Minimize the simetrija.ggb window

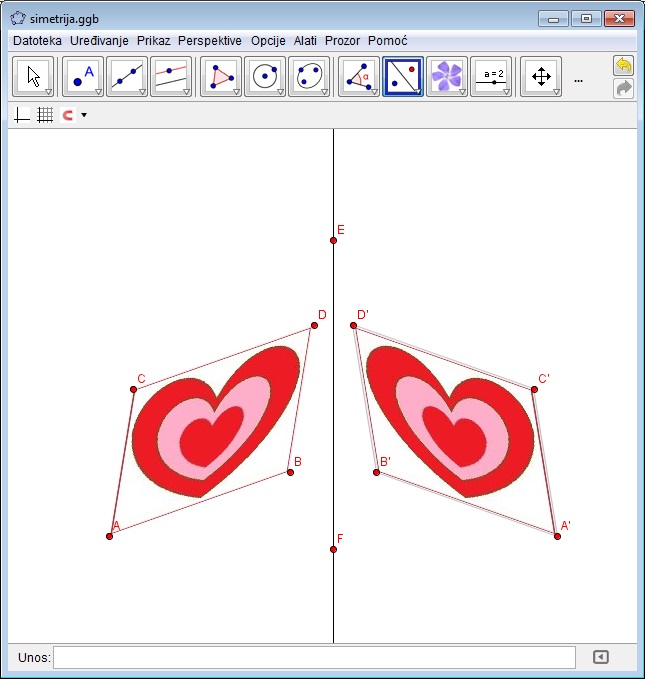coord(553,19)
